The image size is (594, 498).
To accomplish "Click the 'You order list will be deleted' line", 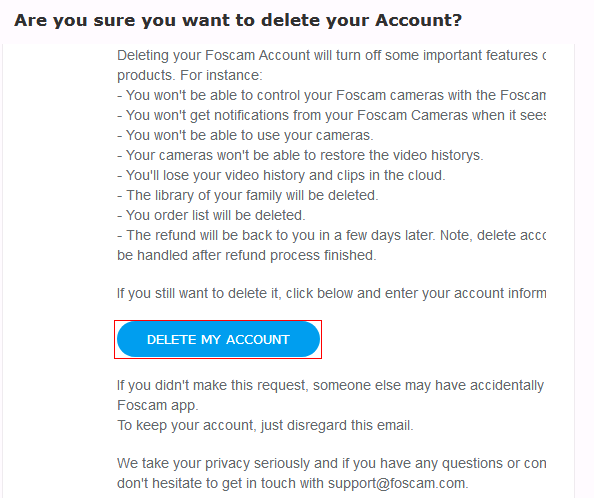I will [211, 215].
